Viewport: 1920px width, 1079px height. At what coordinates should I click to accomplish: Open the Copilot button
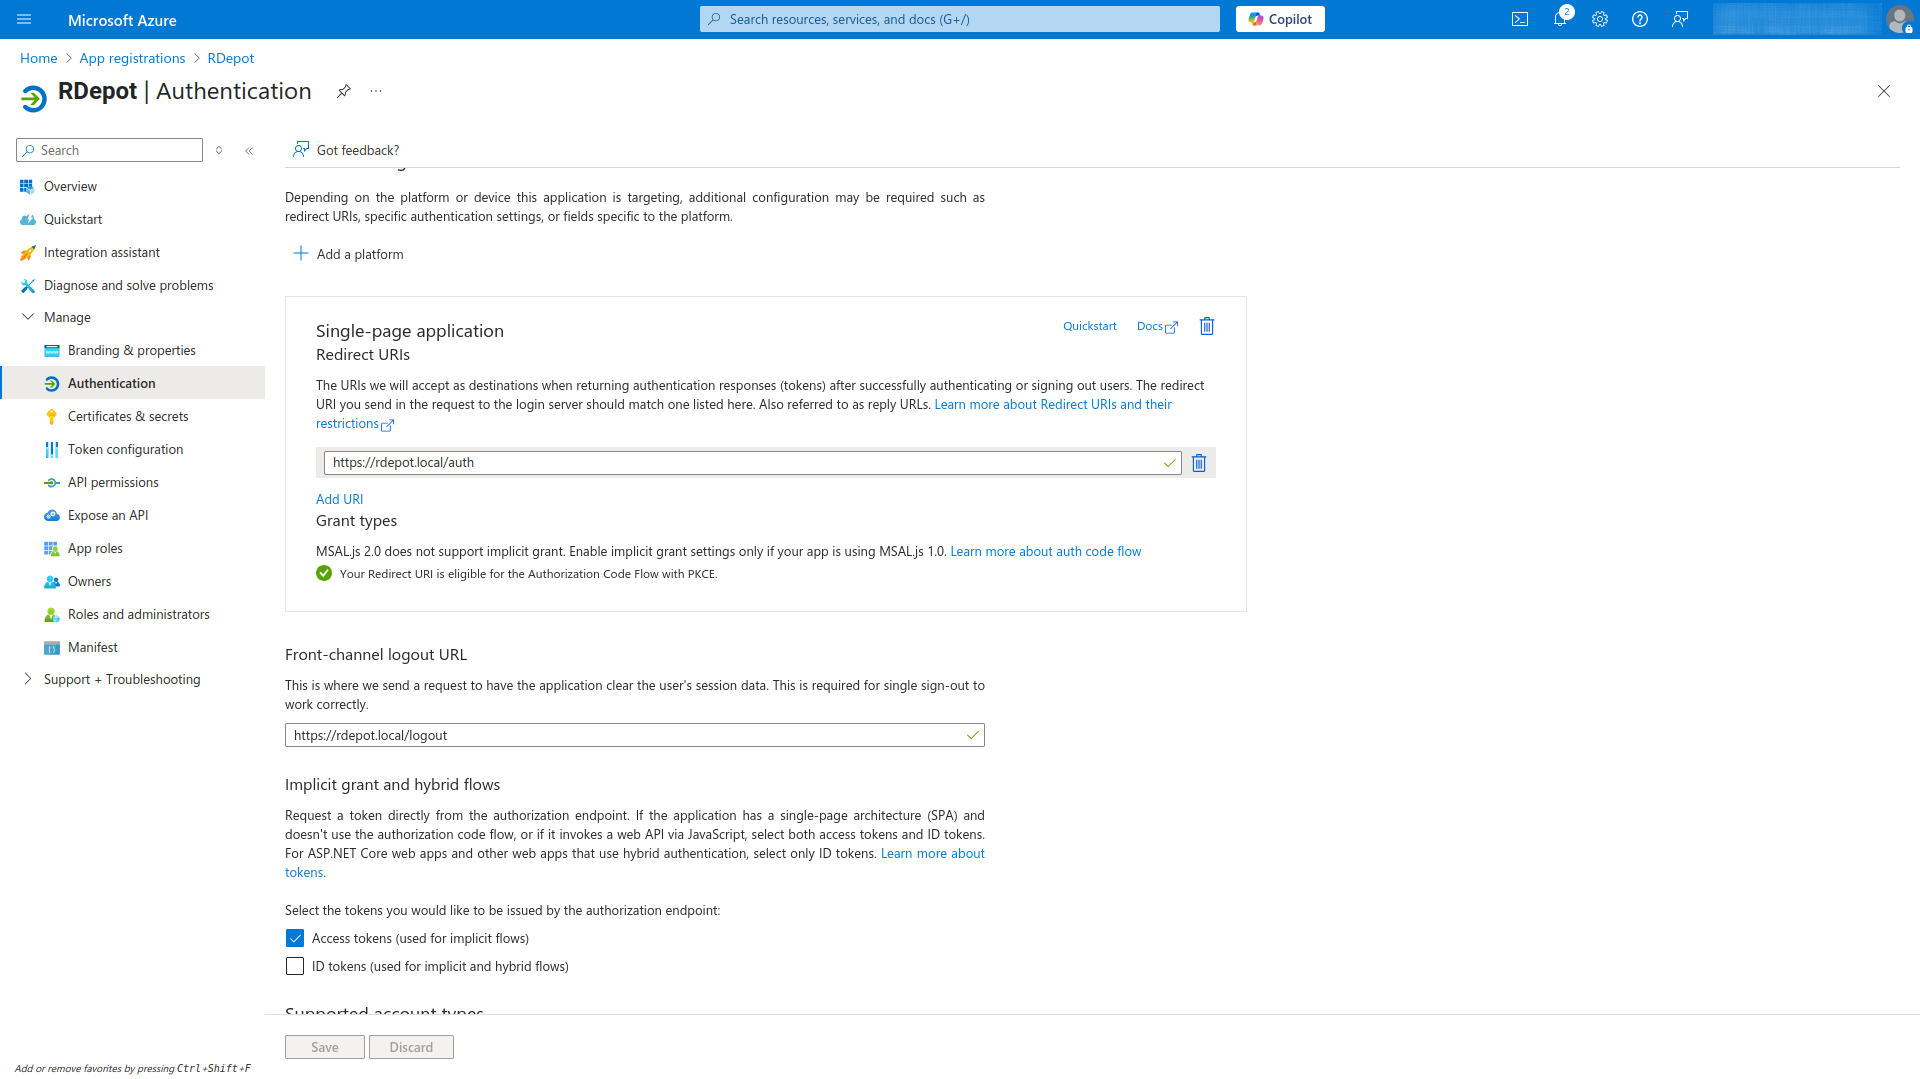point(1279,19)
